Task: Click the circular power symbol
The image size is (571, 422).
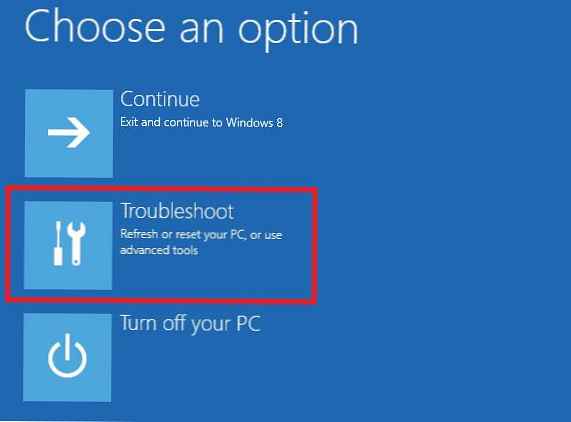Action: click(67, 355)
